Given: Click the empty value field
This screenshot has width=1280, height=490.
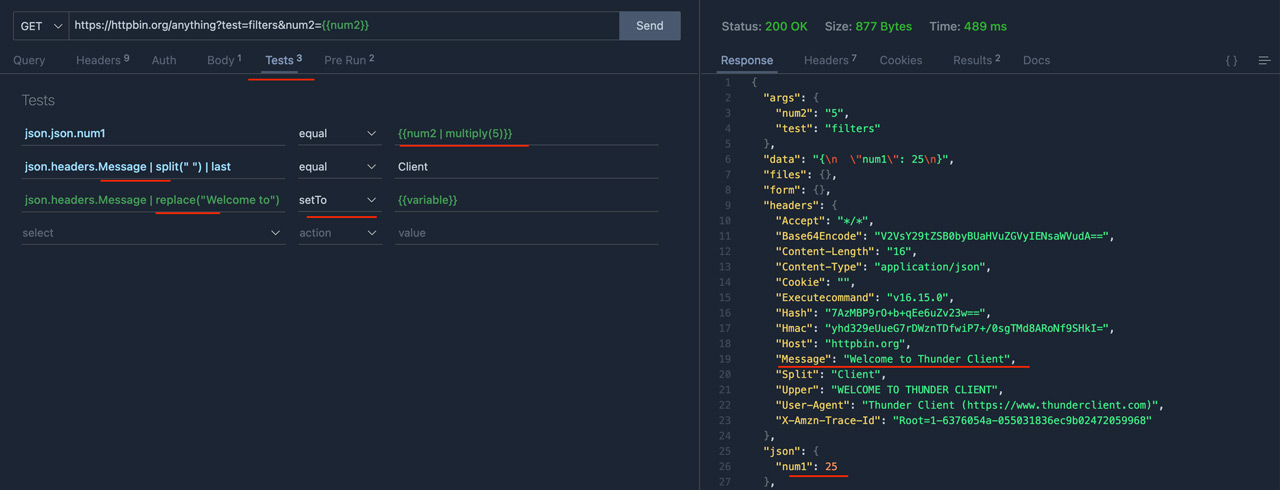Looking at the screenshot, I should point(526,232).
